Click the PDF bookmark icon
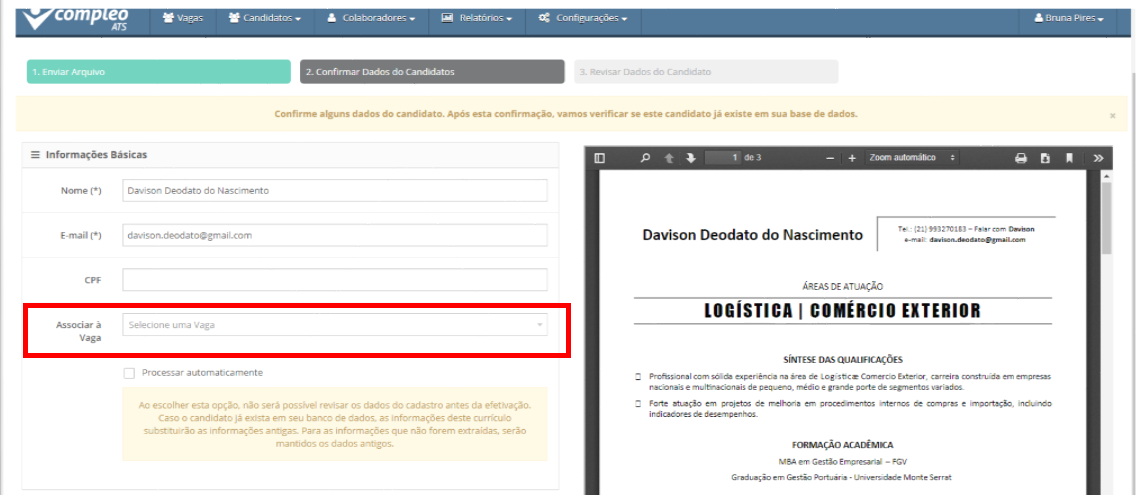The height and width of the screenshot is (495, 1145). coord(1069,158)
